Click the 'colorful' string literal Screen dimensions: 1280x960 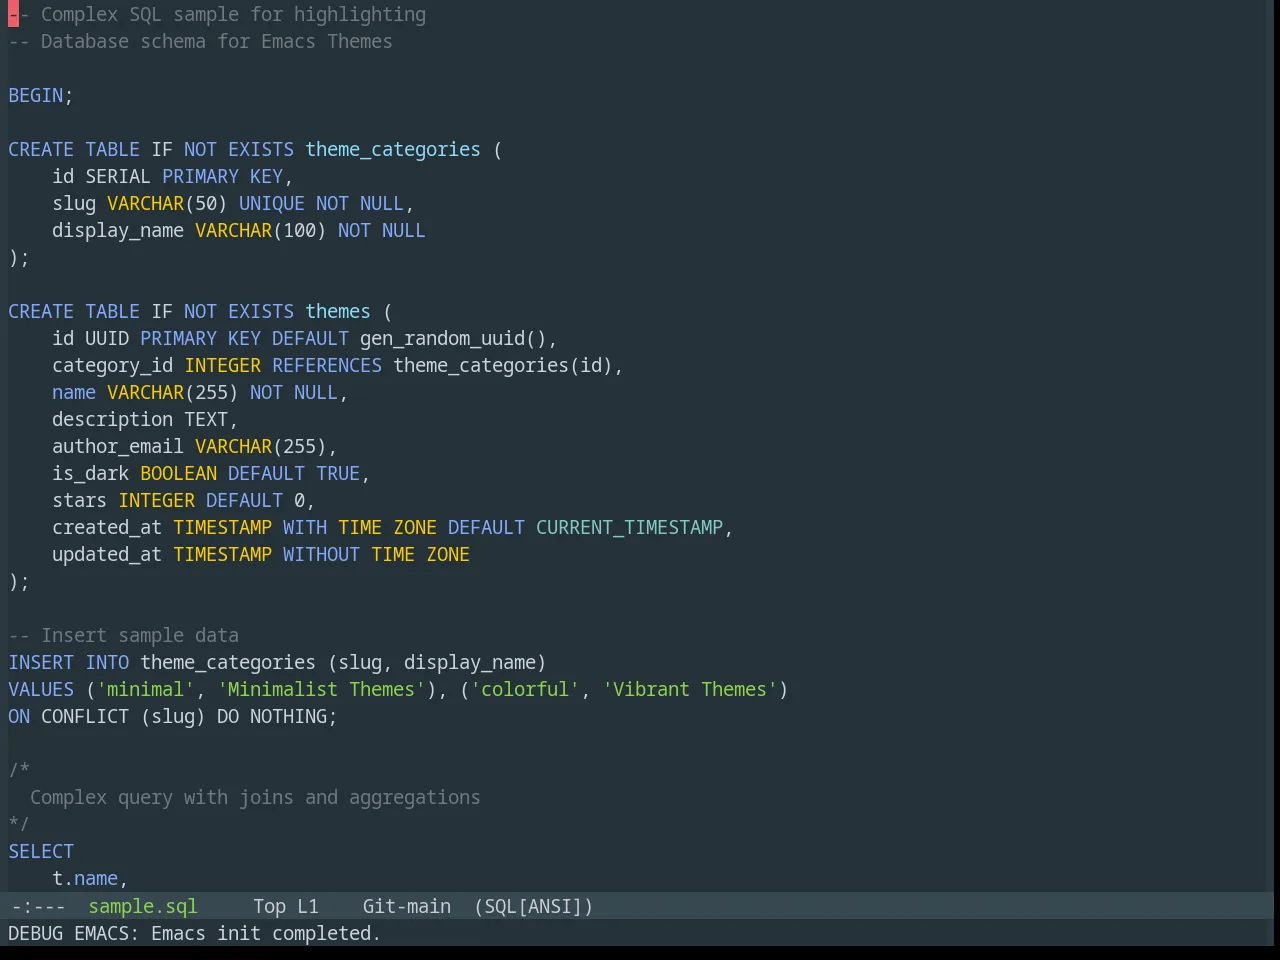[525, 689]
